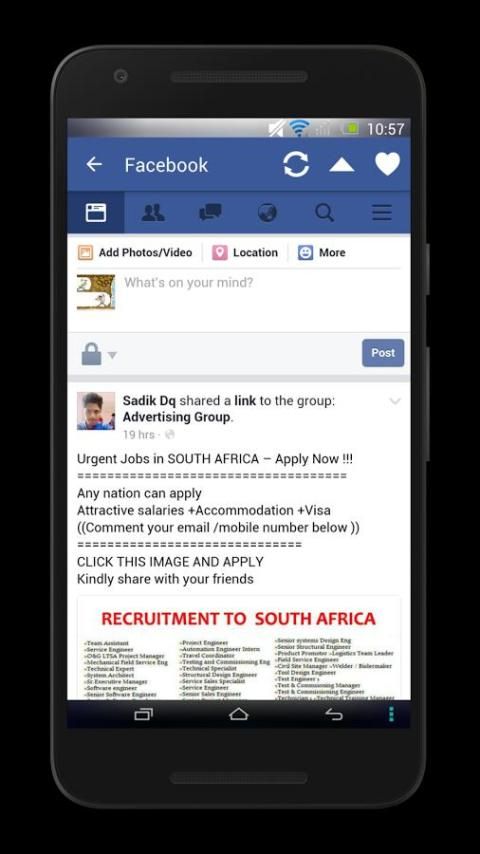This screenshot has height=854, width=480.
Task: Tap the refresh icon in header
Action: pos(296,164)
